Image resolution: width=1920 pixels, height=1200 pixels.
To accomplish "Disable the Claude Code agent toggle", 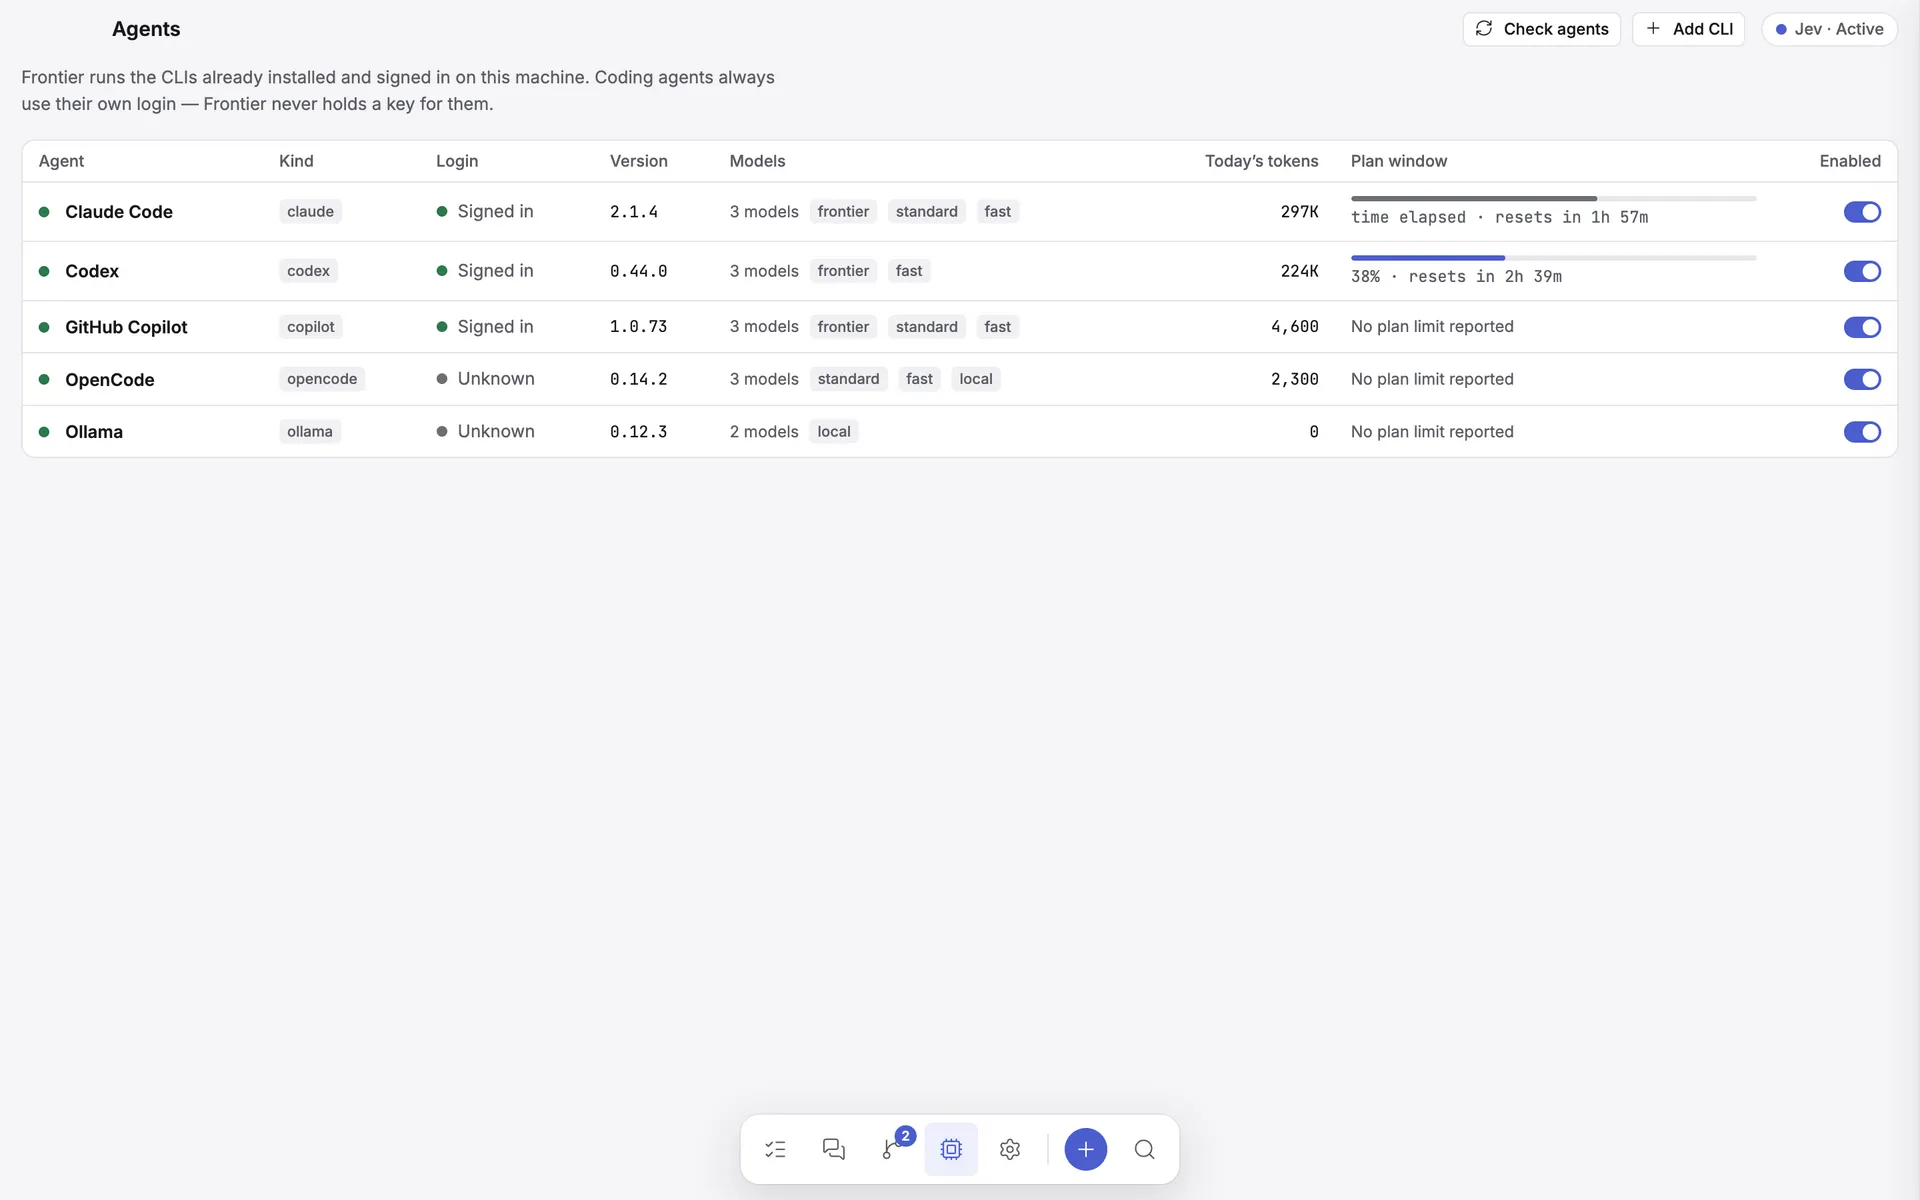I will tap(1862, 212).
